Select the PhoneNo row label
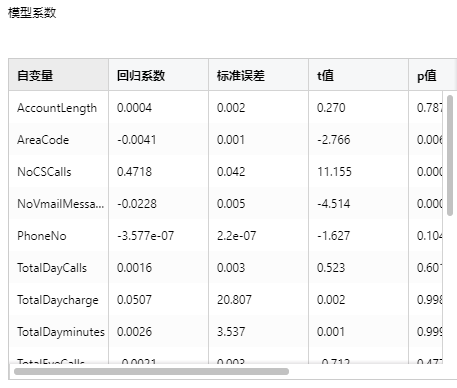 [x=42, y=236]
